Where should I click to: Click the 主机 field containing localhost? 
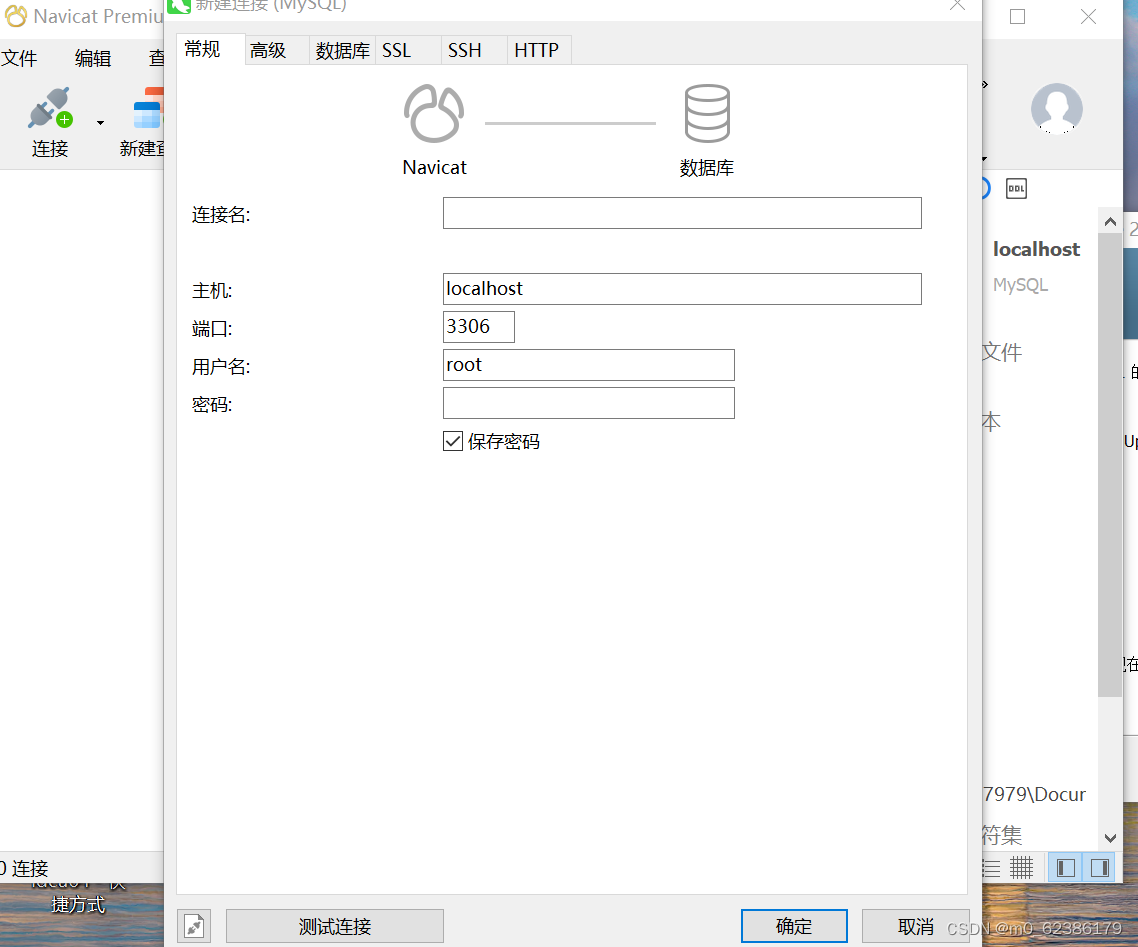point(681,289)
